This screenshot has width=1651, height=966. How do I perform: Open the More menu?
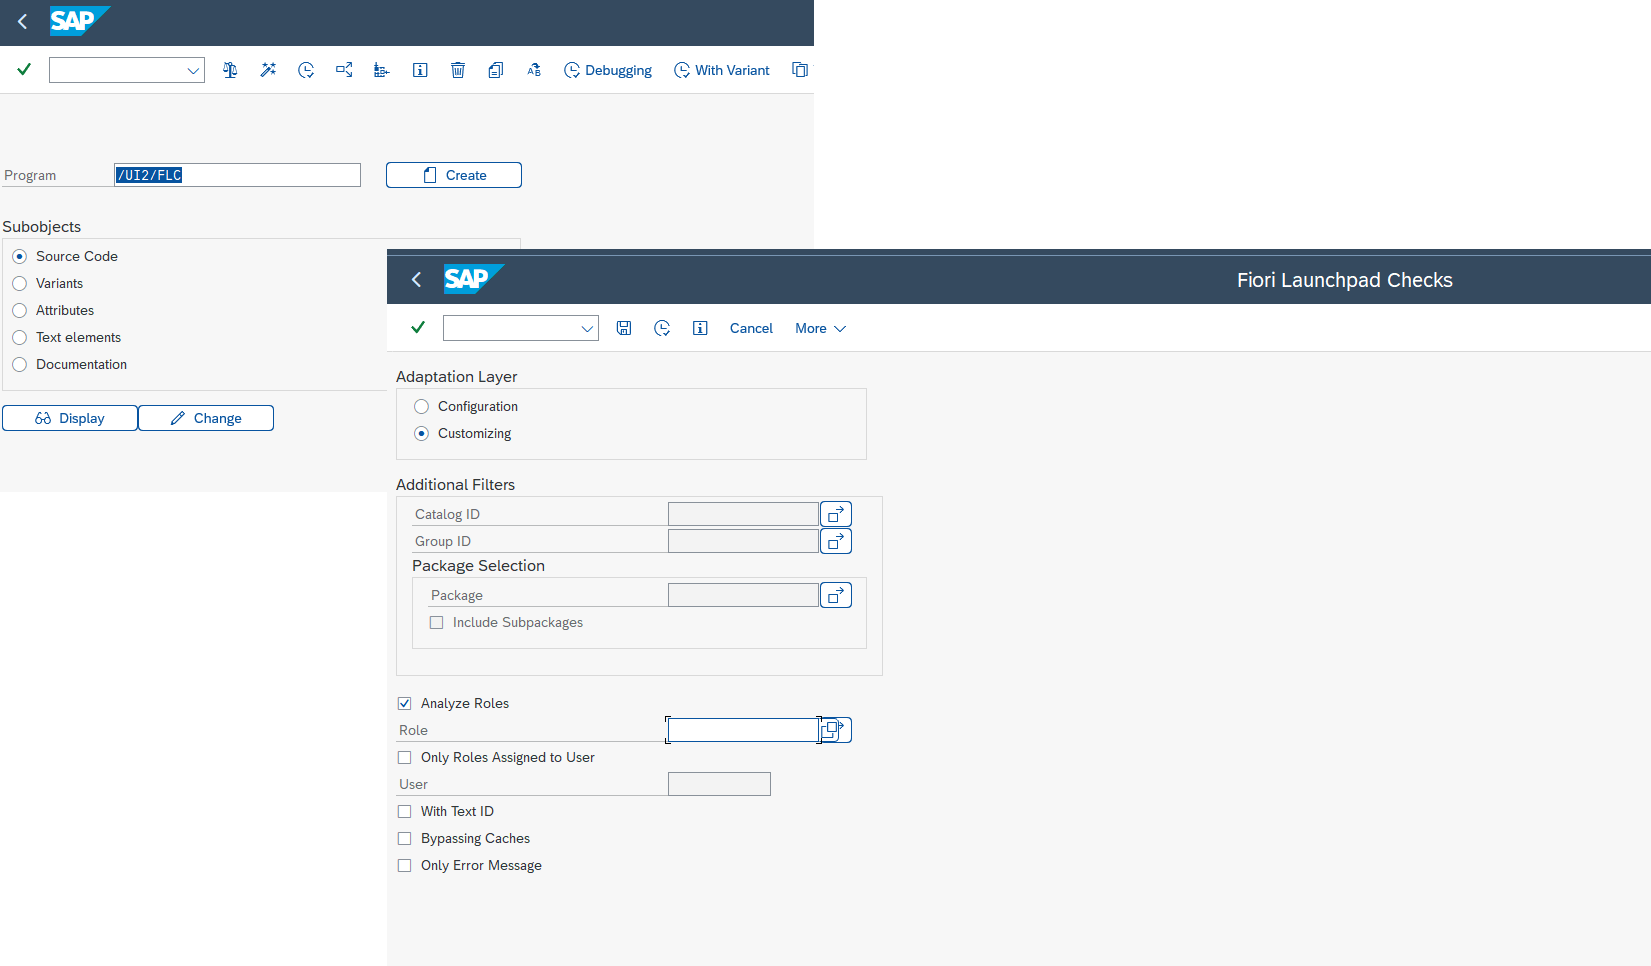tap(820, 328)
